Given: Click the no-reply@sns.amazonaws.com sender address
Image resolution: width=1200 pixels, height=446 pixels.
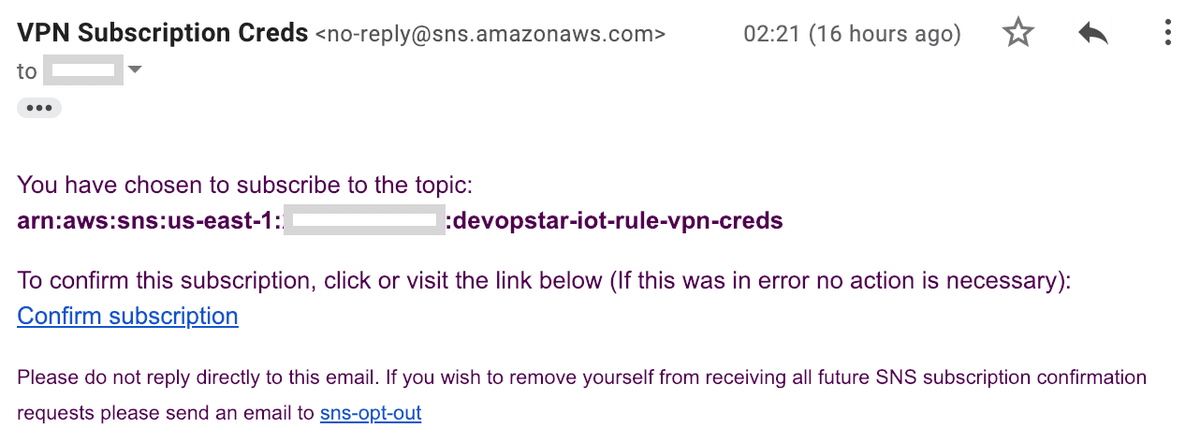Looking at the screenshot, I should tap(490, 34).
